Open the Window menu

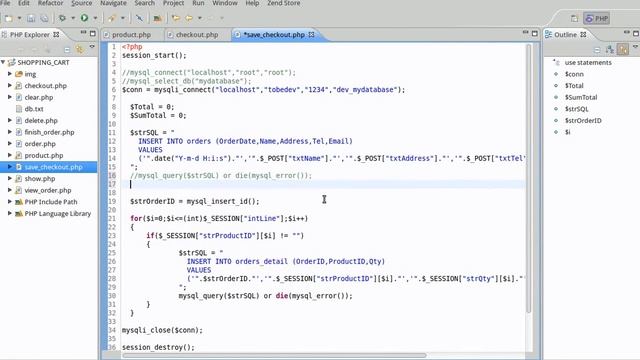click(224, 3)
